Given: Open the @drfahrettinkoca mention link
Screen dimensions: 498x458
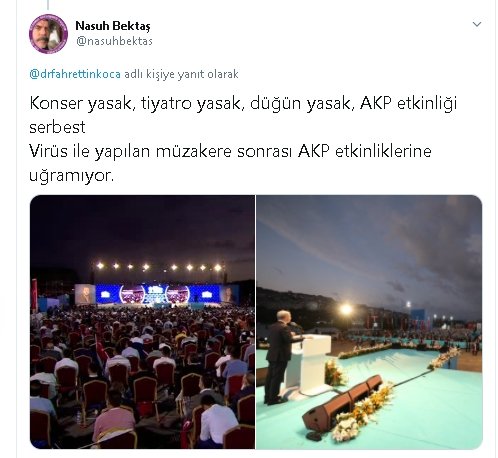Looking at the screenshot, I should pyautogui.click(x=75, y=74).
